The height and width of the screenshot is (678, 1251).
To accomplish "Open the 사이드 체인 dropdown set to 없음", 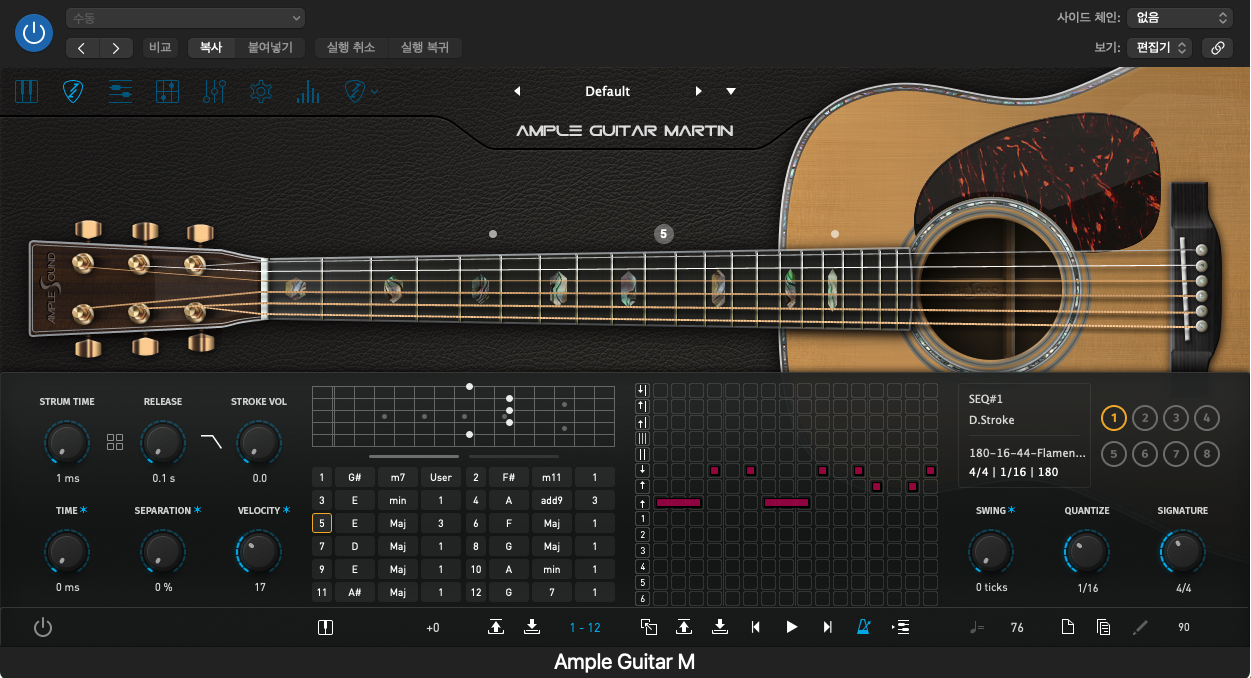I will click(1180, 18).
